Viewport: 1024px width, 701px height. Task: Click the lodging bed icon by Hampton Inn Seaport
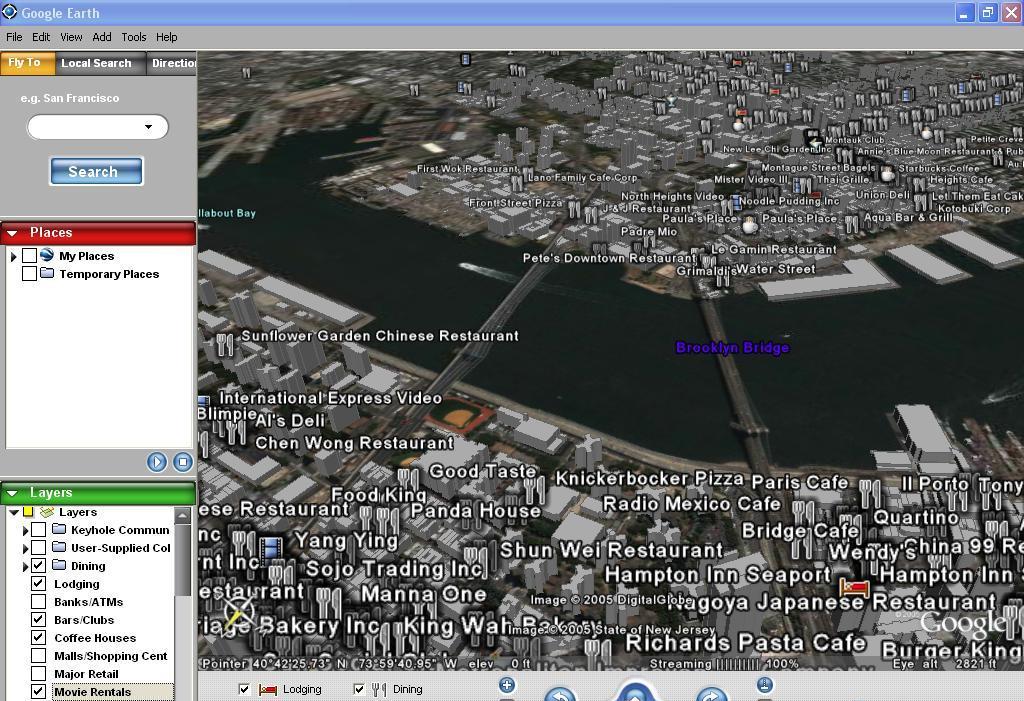tap(854, 586)
